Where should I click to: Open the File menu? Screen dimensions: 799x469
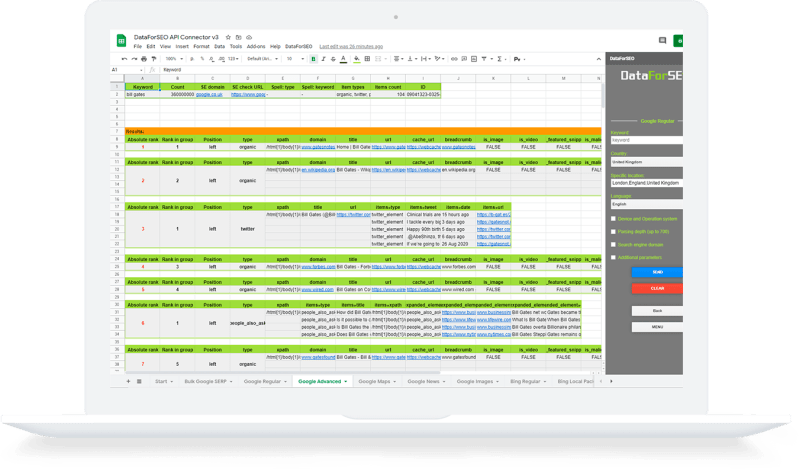click(138, 46)
